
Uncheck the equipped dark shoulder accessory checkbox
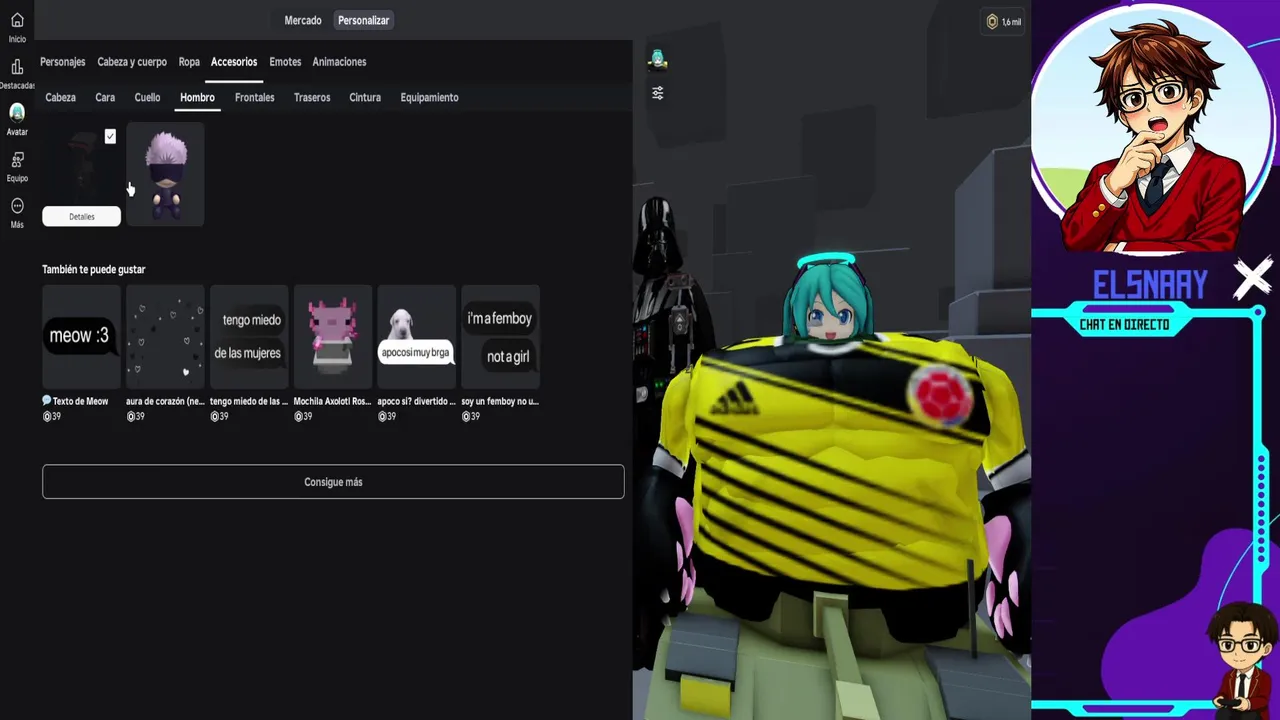pos(110,136)
